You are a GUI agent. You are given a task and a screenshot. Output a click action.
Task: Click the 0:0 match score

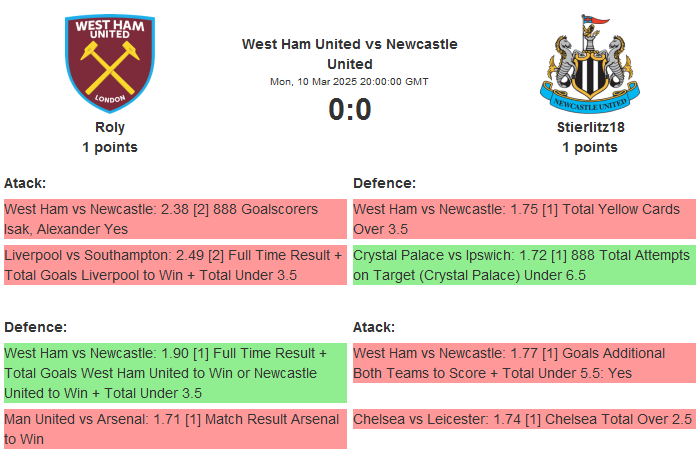click(x=350, y=109)
